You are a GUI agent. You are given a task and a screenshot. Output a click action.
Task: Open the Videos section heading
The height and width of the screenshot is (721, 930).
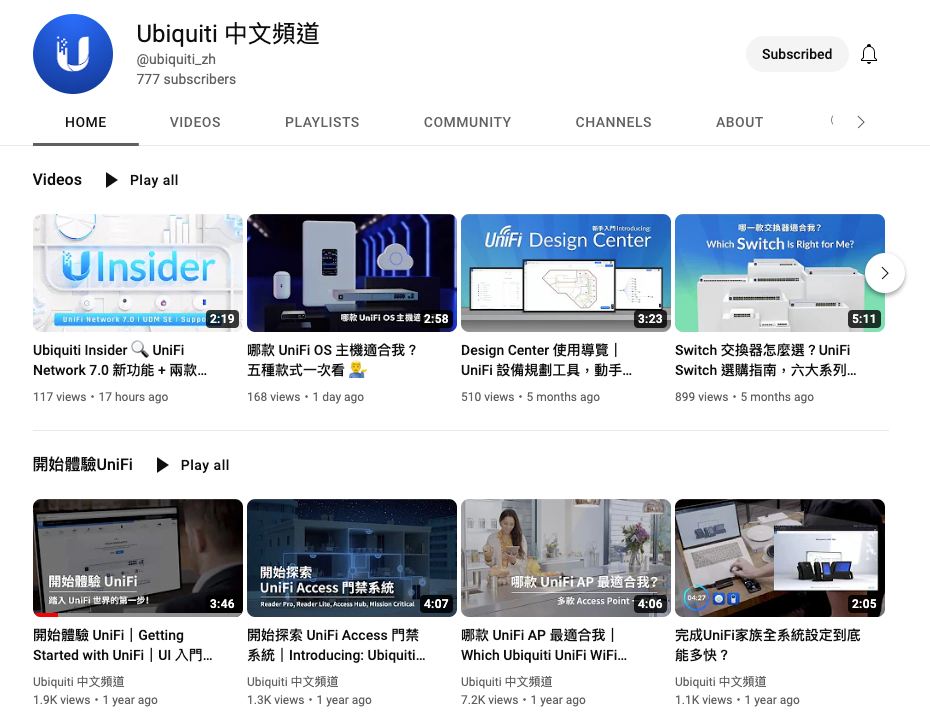[57, 180]
